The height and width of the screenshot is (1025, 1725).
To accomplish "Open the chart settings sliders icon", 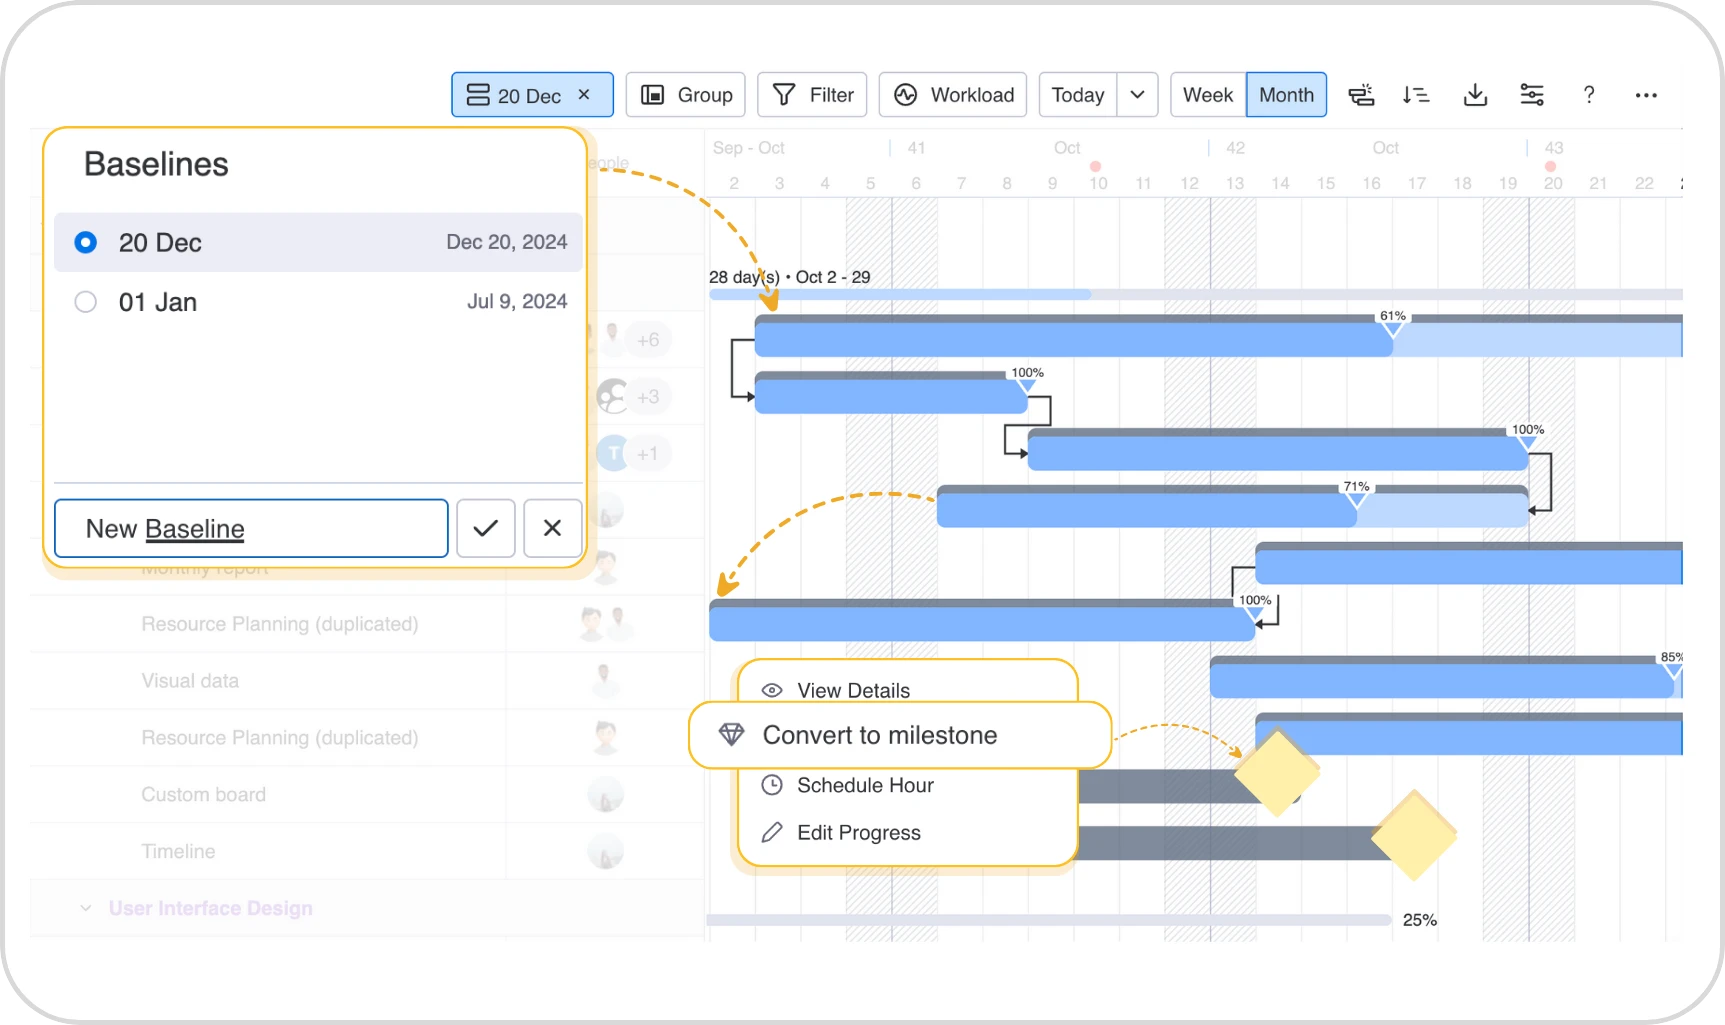I will tap(1532, 94).
